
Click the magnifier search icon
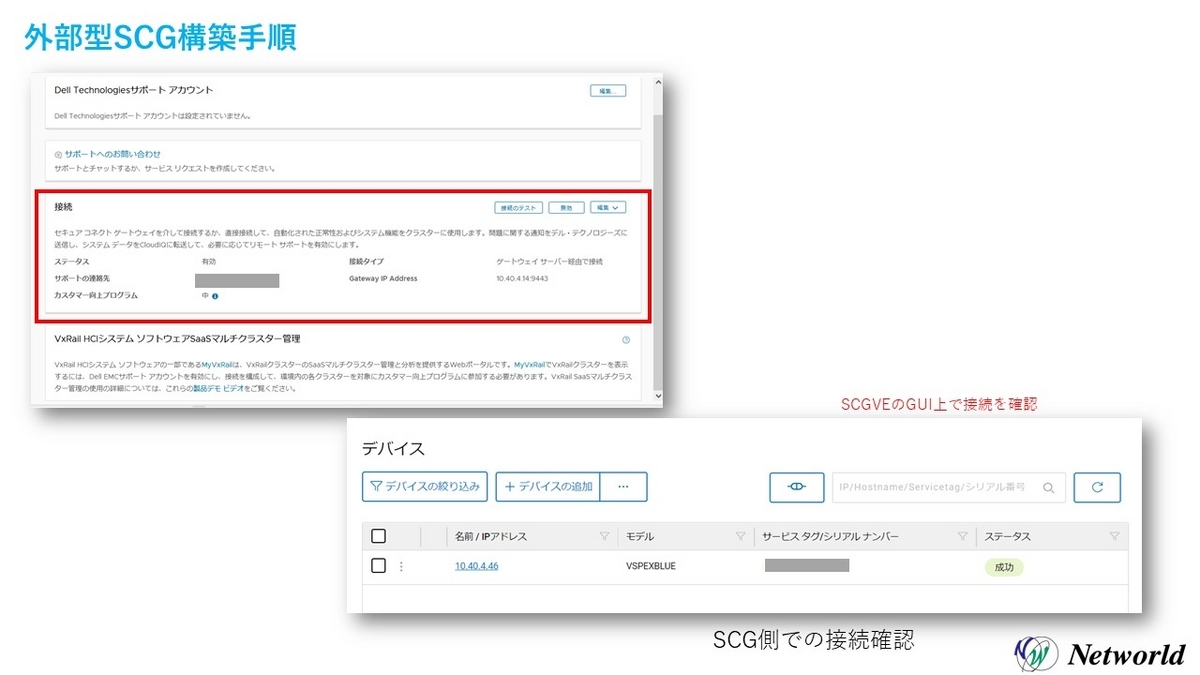click(1049, 488)
